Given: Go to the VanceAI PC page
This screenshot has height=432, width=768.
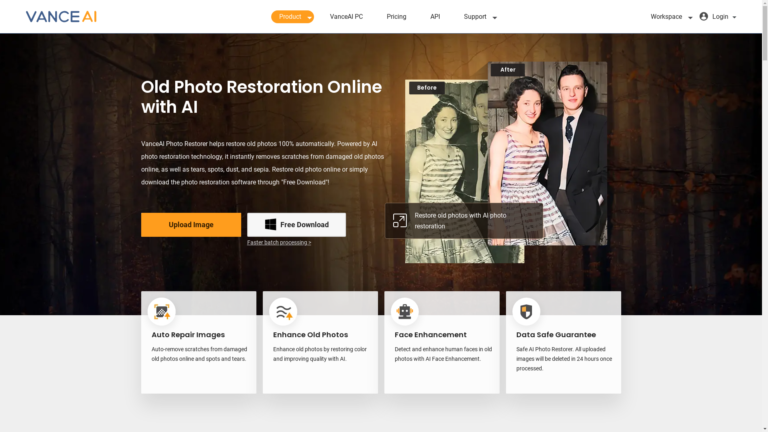Looking at the screenshot, I should [x=346, y=17].
